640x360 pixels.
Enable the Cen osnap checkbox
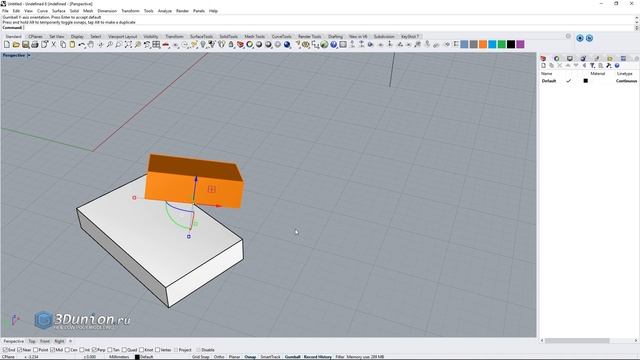tap(68, 350)
